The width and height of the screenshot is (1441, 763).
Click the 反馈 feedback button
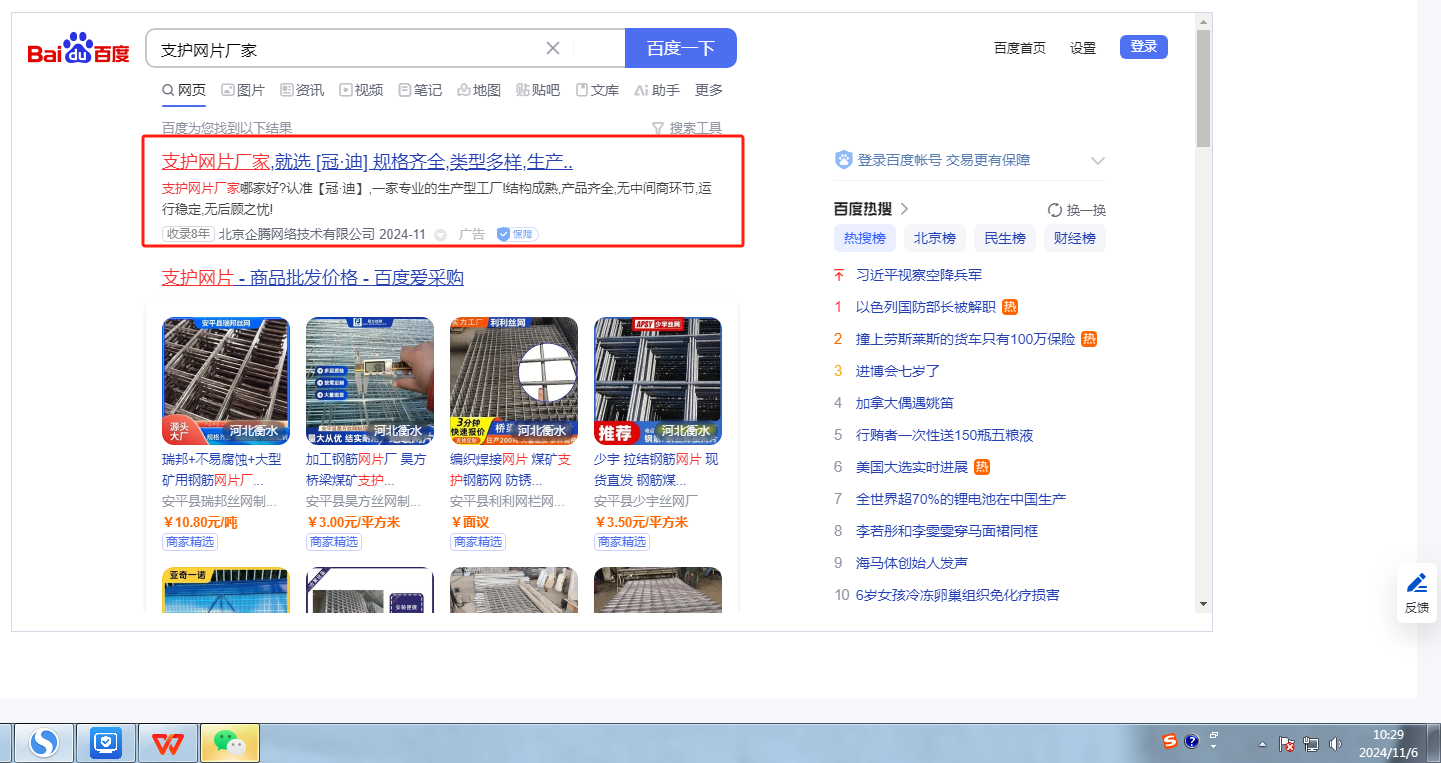pyautogui.click(x=1417, y=593)
